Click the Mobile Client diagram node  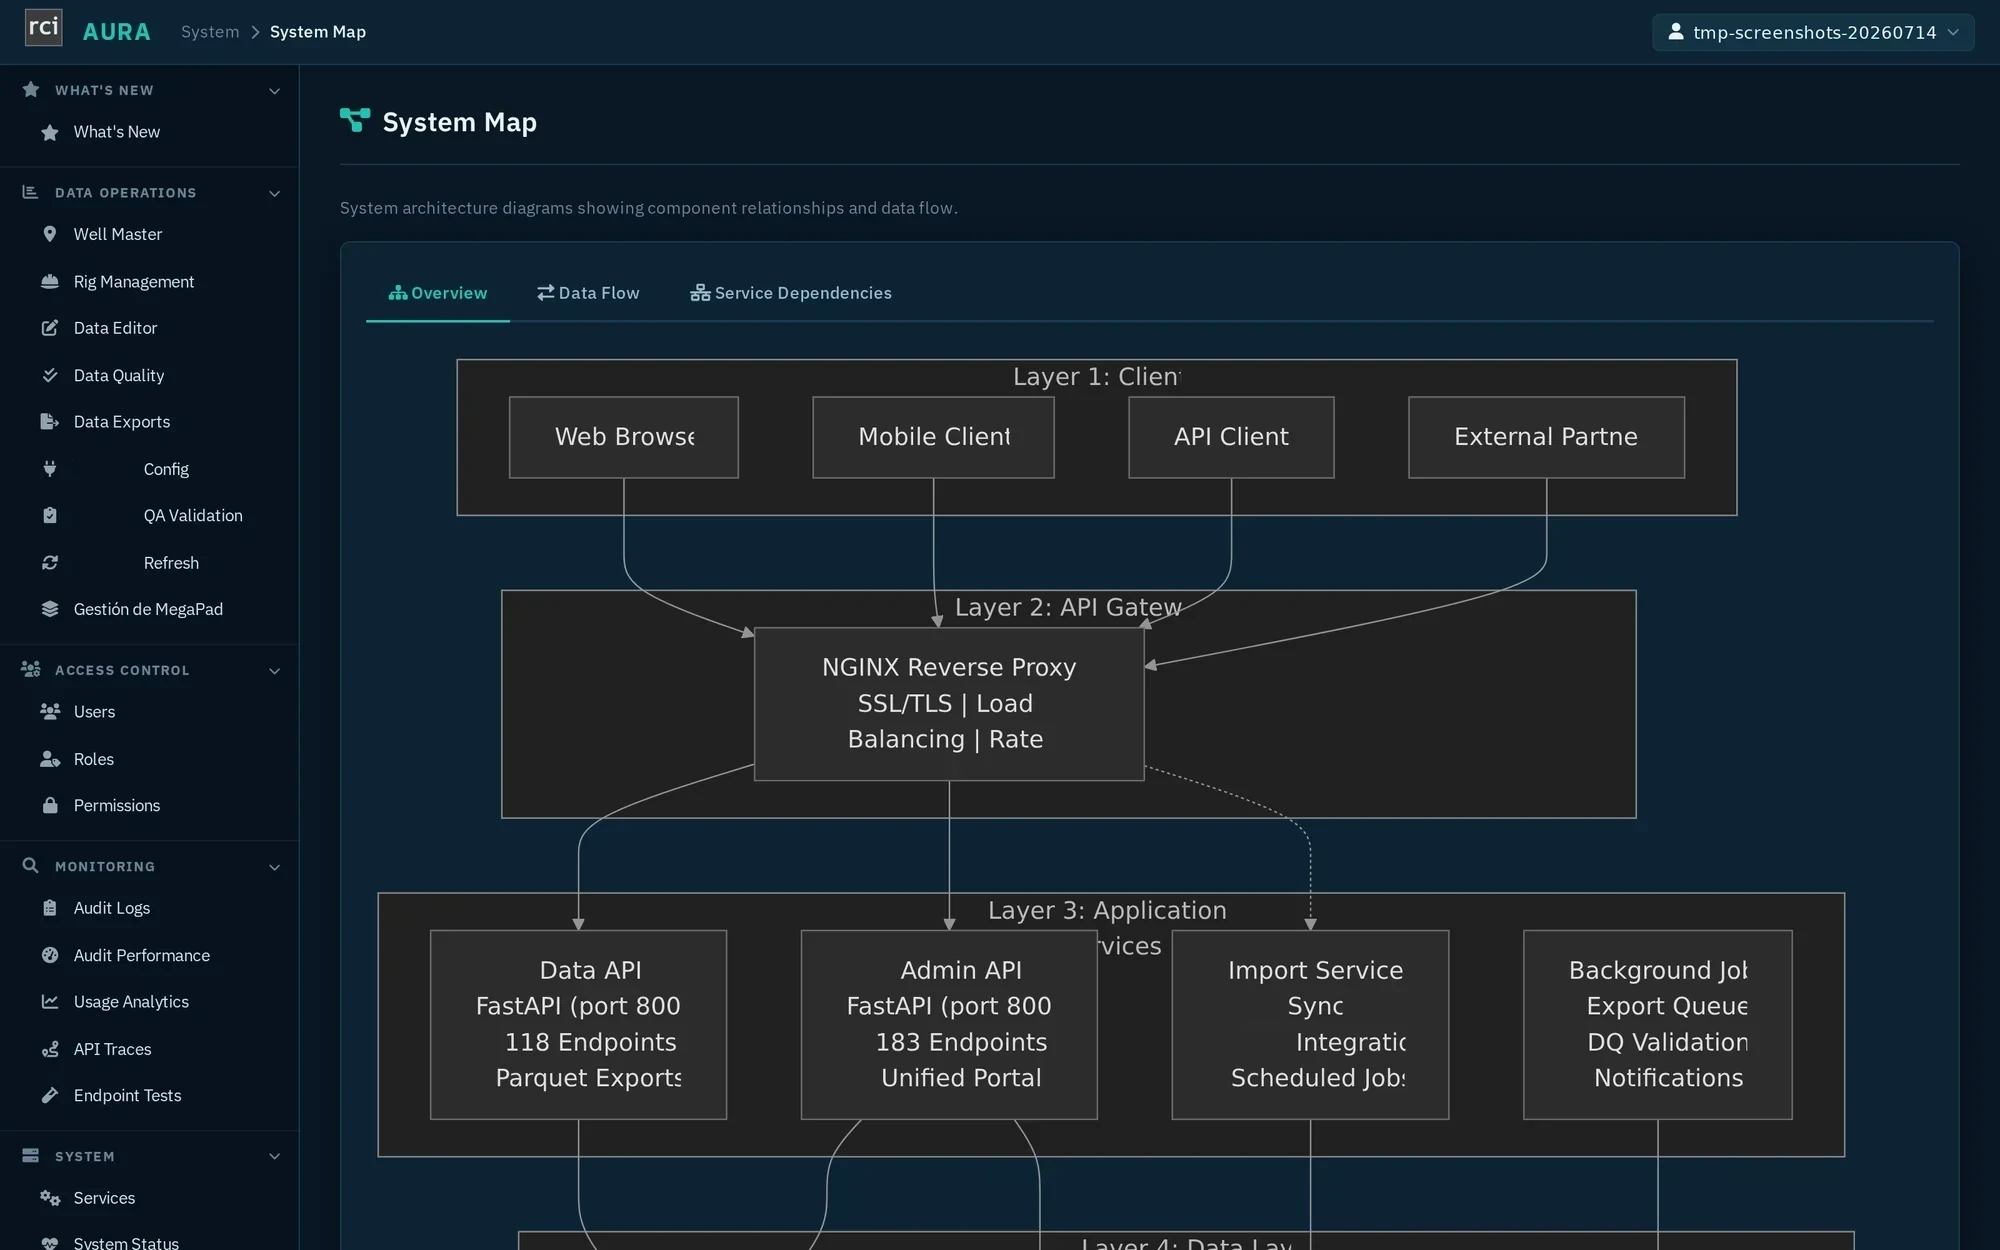[933, 437]
